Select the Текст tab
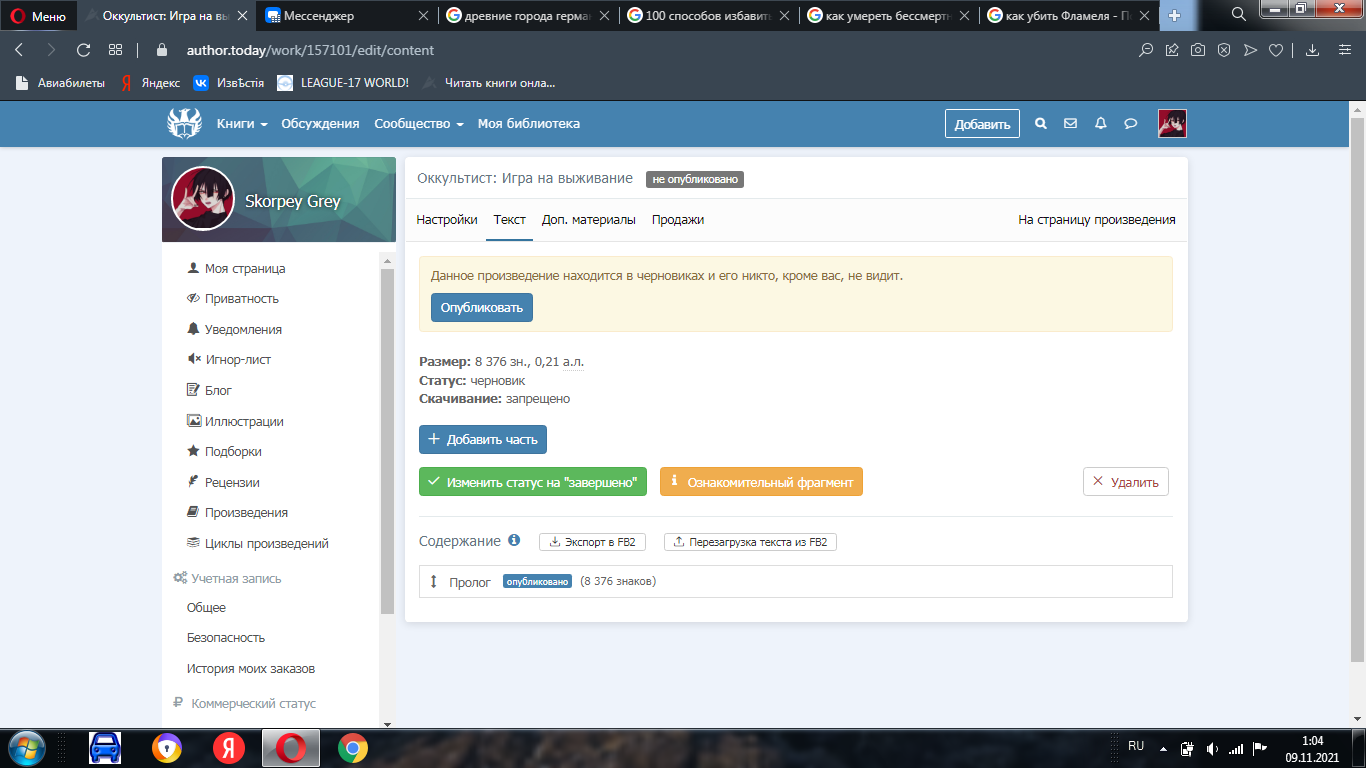 tap(510, 220)
